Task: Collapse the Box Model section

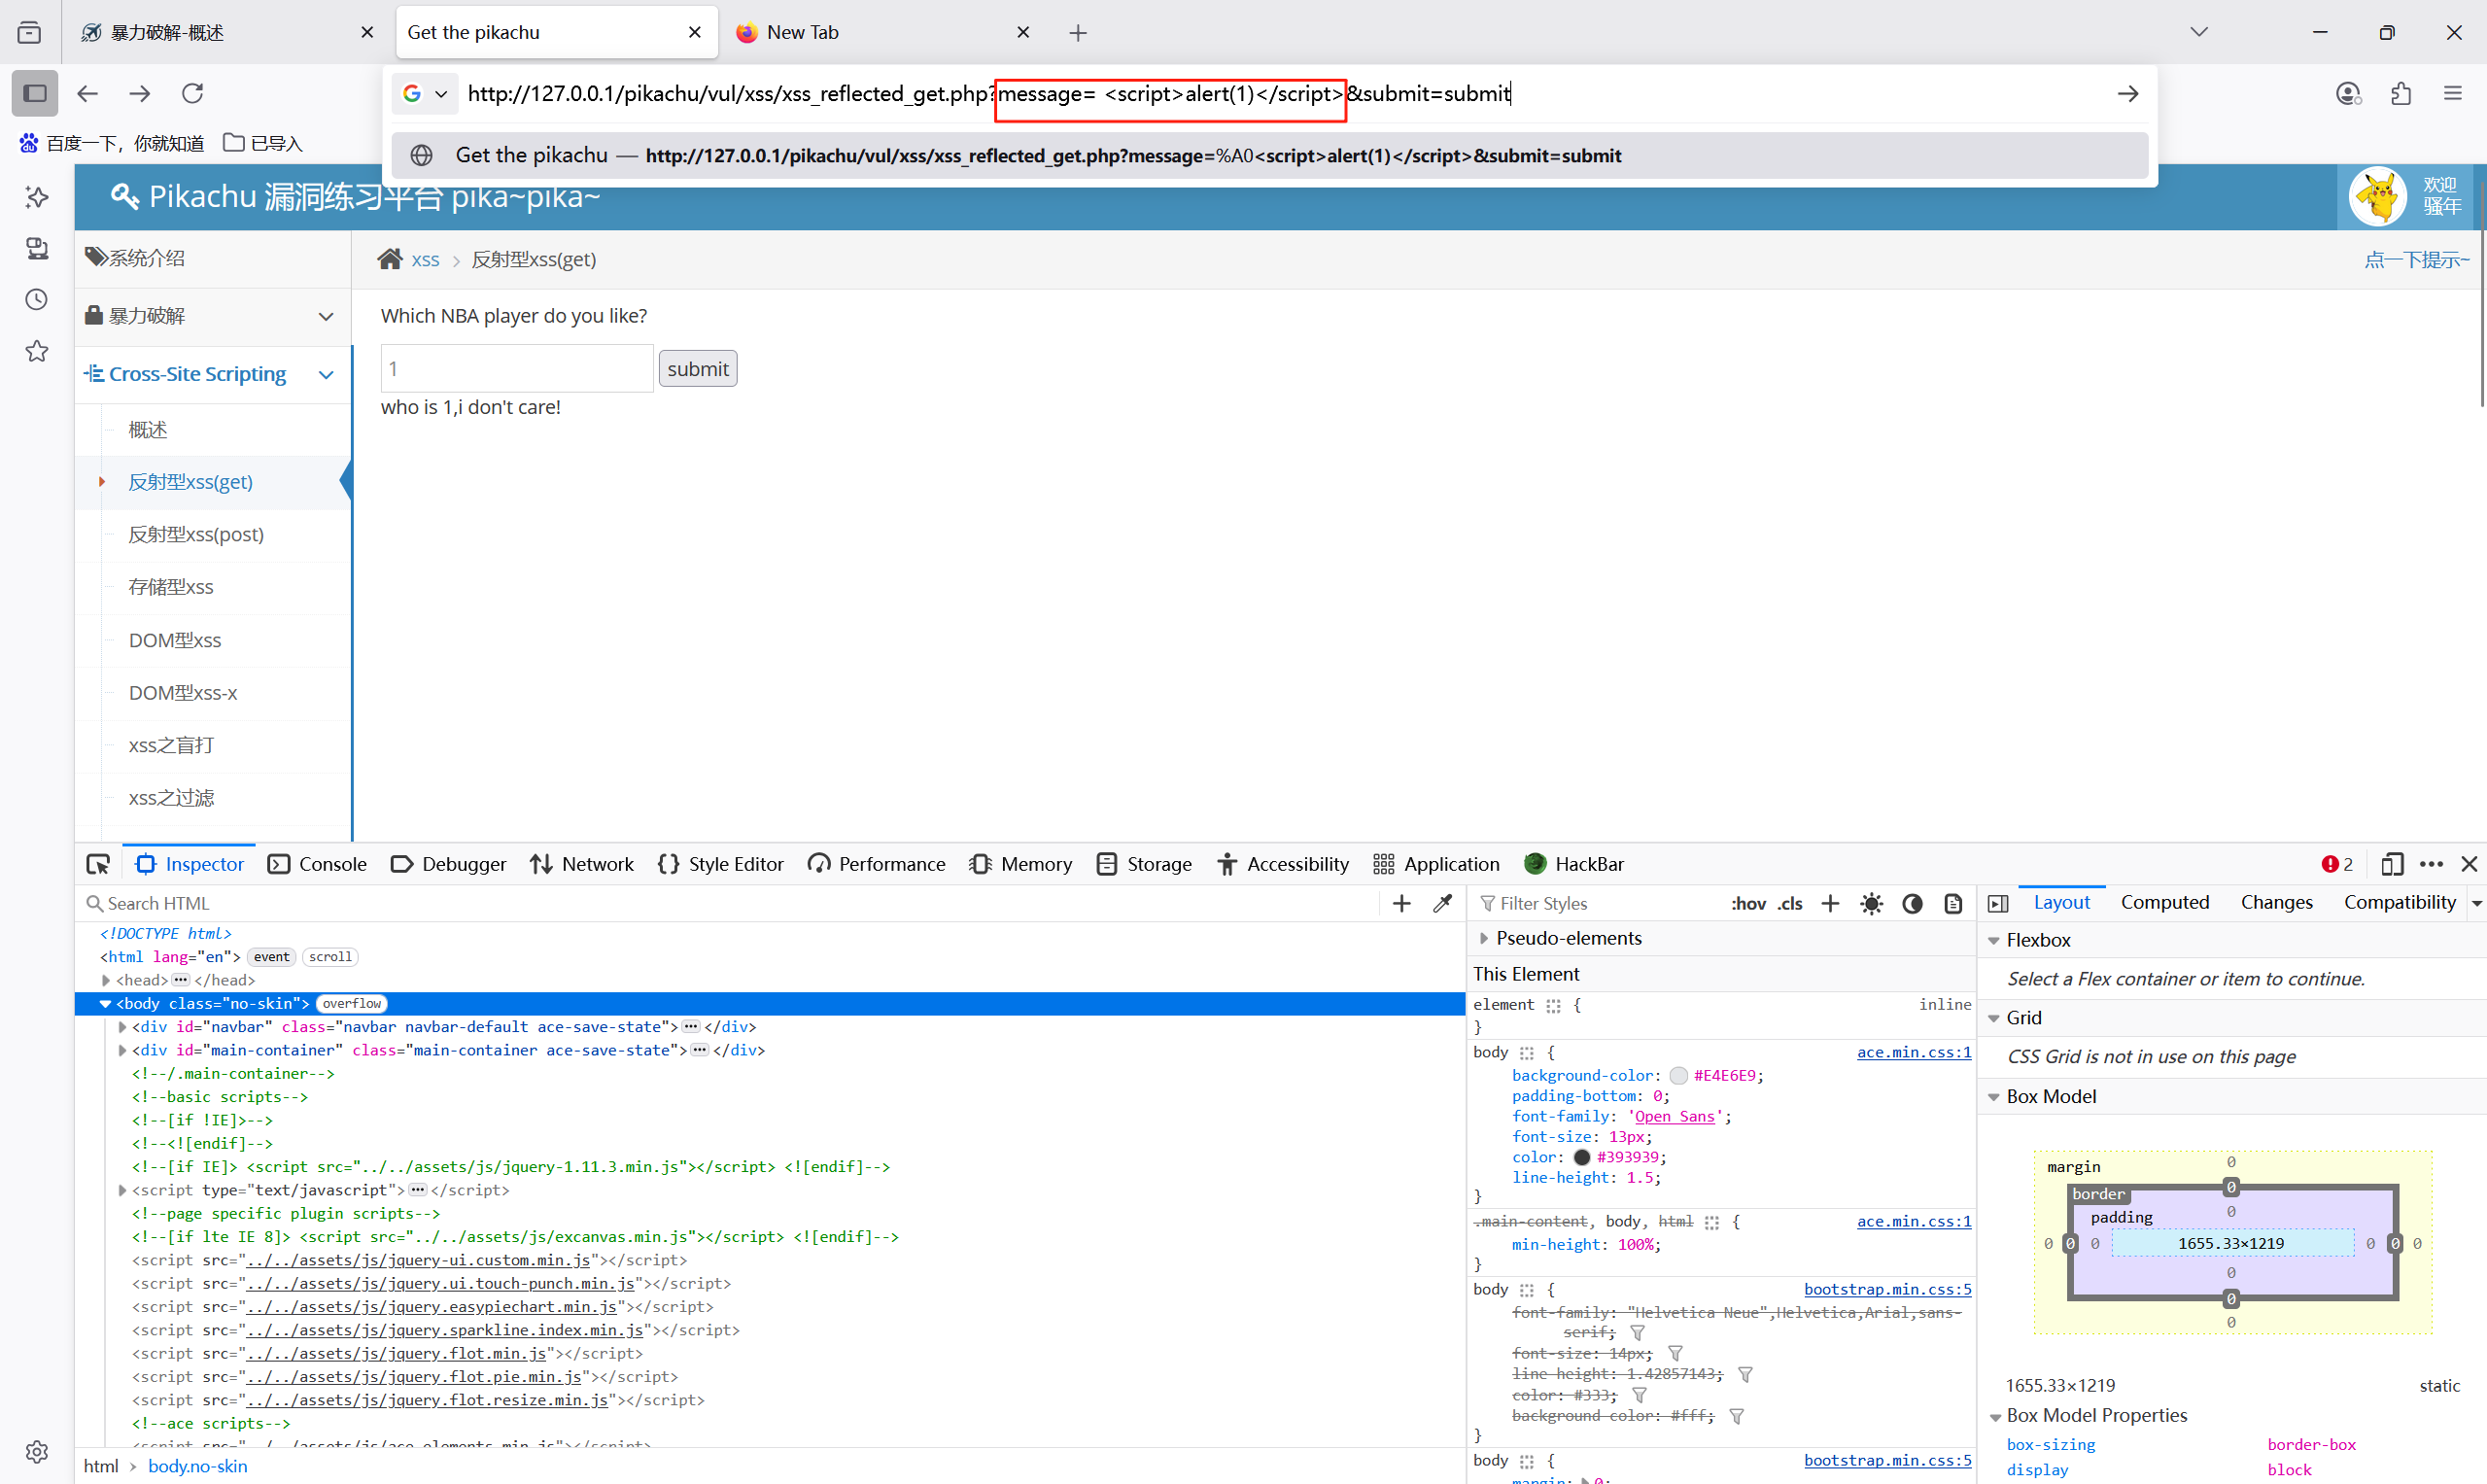Action: click(1993, 1097)
